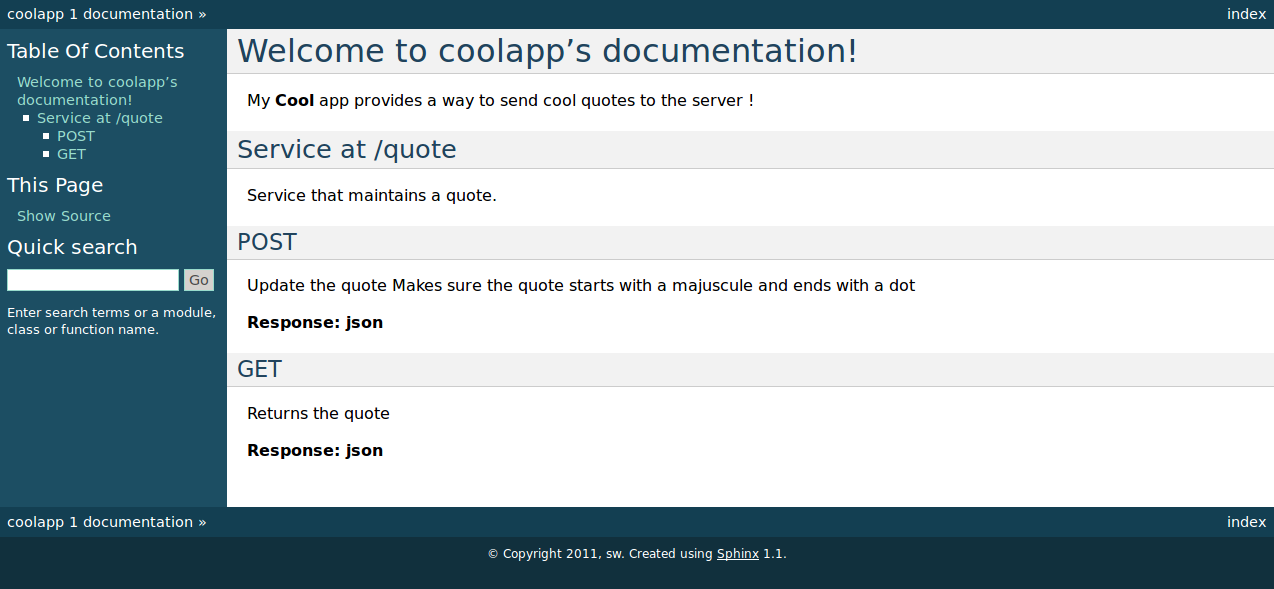This screenshot has height=589, width=1274.
Task: Open 'coolapp 1 documentation' link in bottom bar
Action: 100,522
